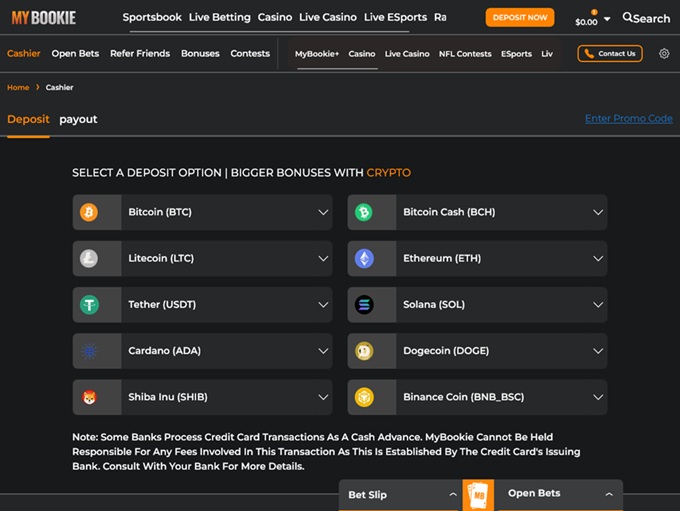Screen dimensions: 680x511
Task: Click the MyBookie logo to go home
Action: click(43, 18)
